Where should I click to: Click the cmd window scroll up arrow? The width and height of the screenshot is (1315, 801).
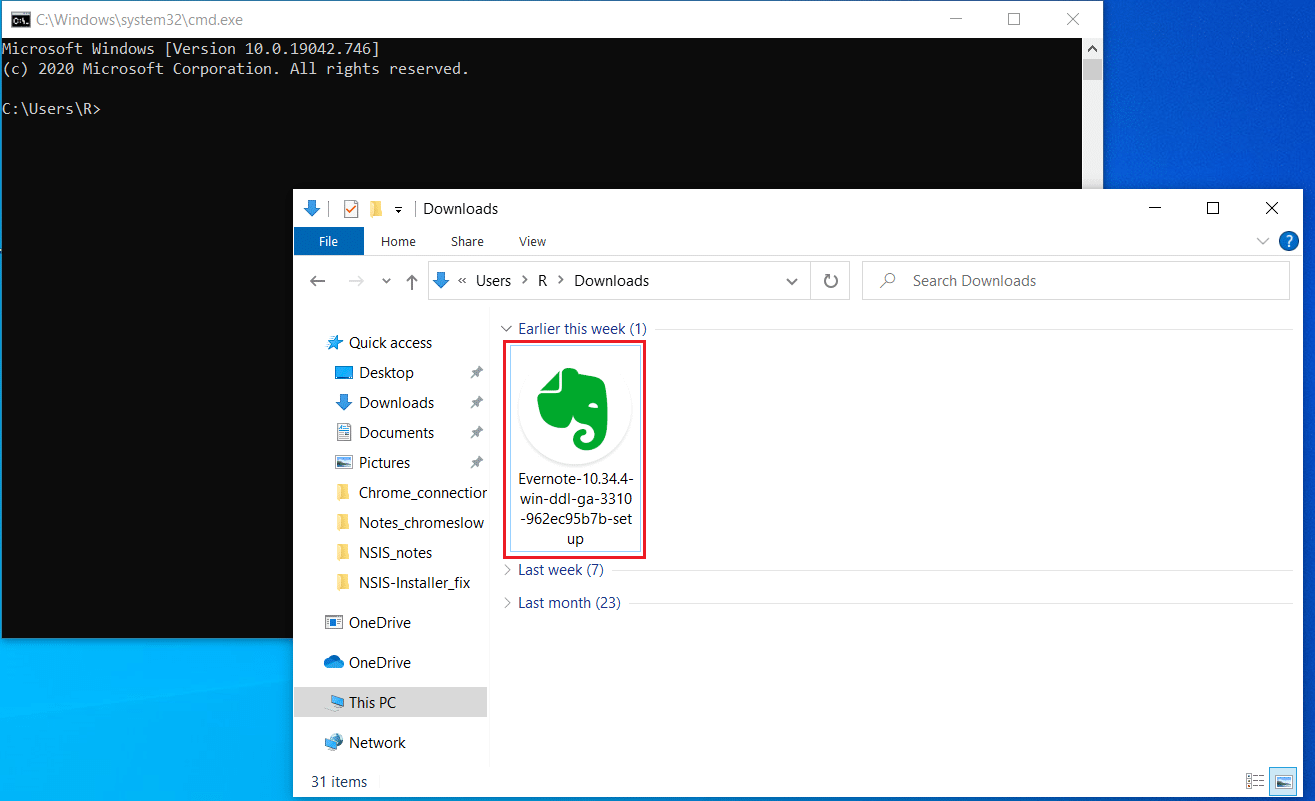(x=1093, y=48)
